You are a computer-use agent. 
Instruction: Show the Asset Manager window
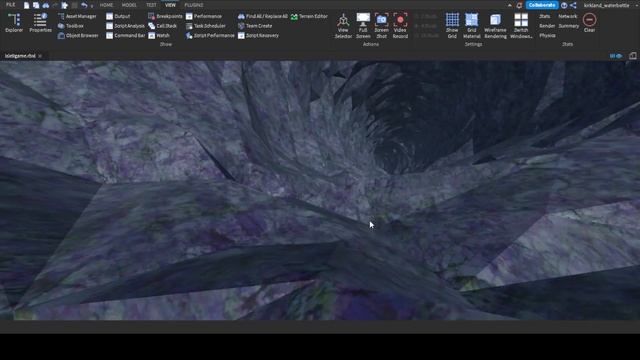point(77,16)
